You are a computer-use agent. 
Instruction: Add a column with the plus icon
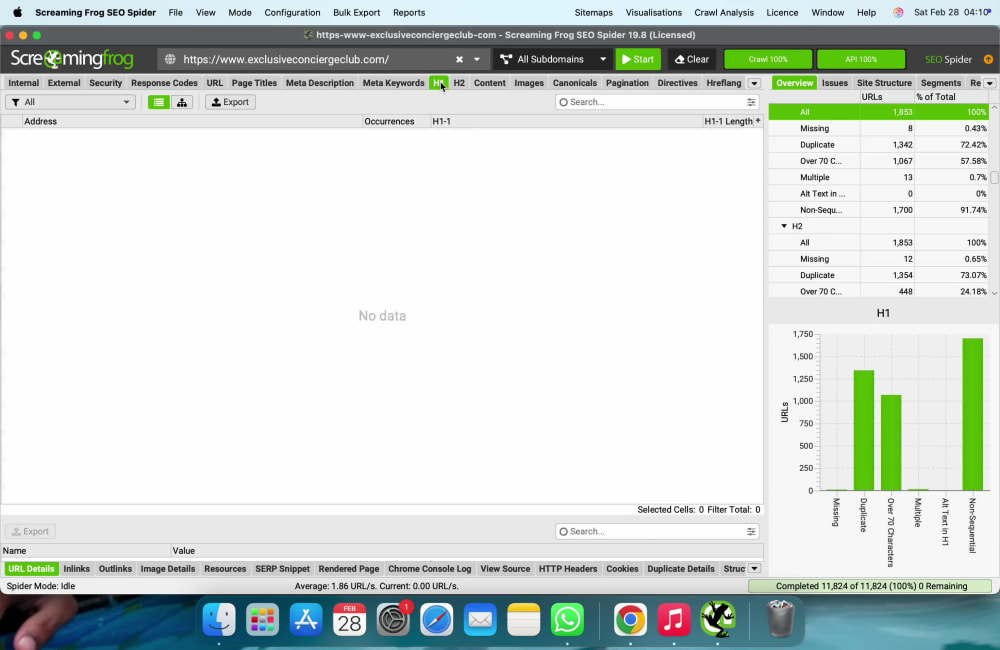[x=758, y=121]
